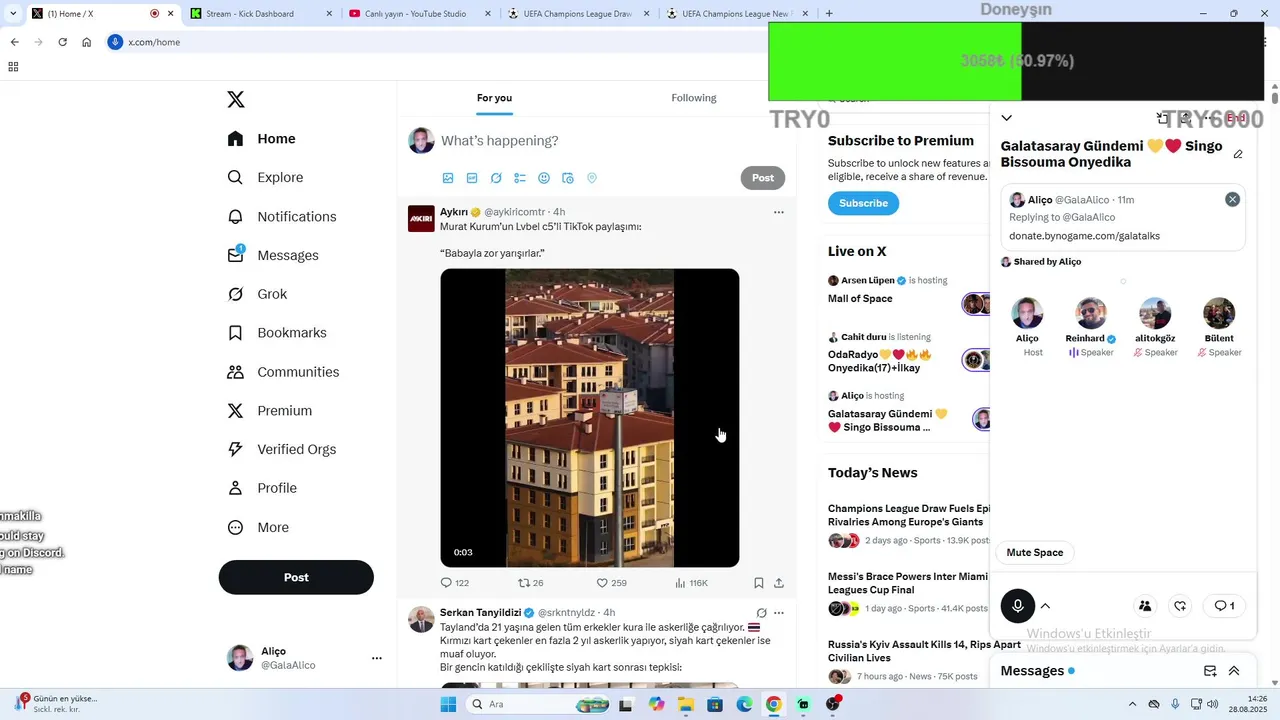Click the Subscribe button for Premium
The width and height of the screenshot is (1280, 720).
pyautogui.click(x=863, y=203)
